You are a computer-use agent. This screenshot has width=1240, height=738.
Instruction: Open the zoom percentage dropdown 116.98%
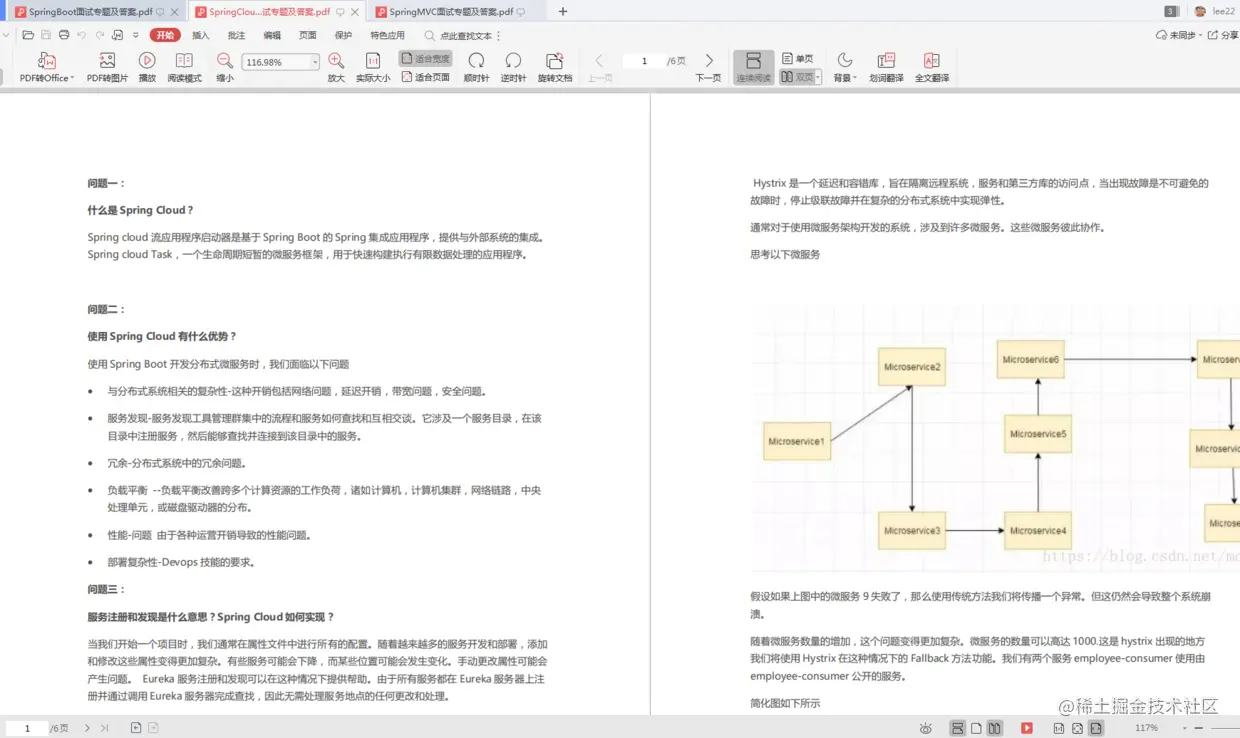coord(315,62)
